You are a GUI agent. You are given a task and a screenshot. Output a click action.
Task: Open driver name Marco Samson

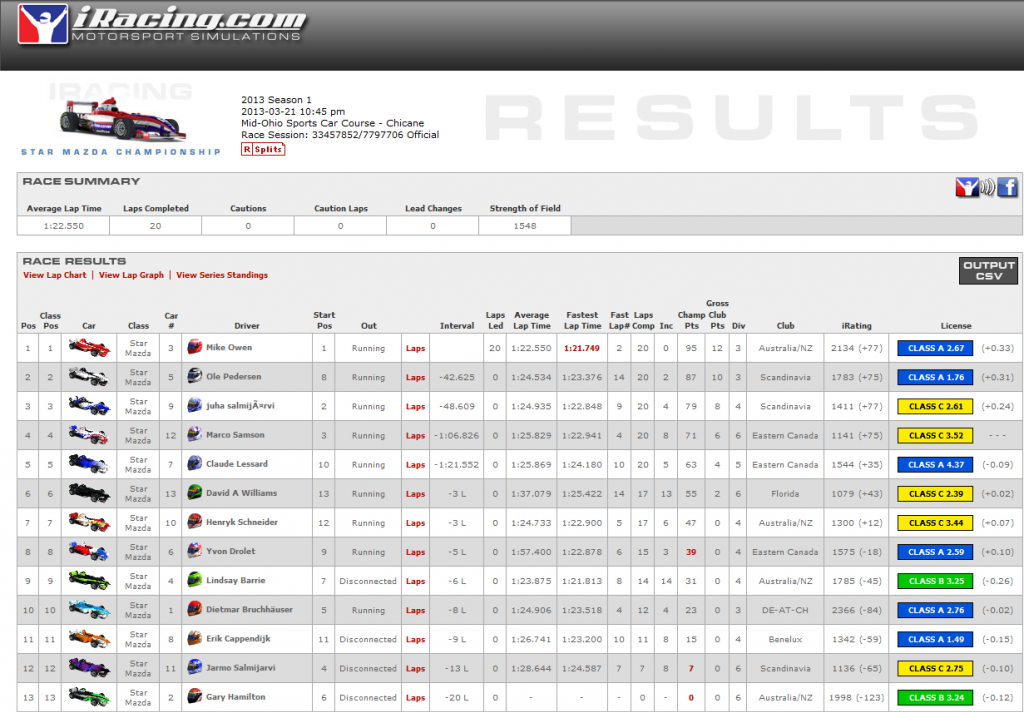point(235,435)
